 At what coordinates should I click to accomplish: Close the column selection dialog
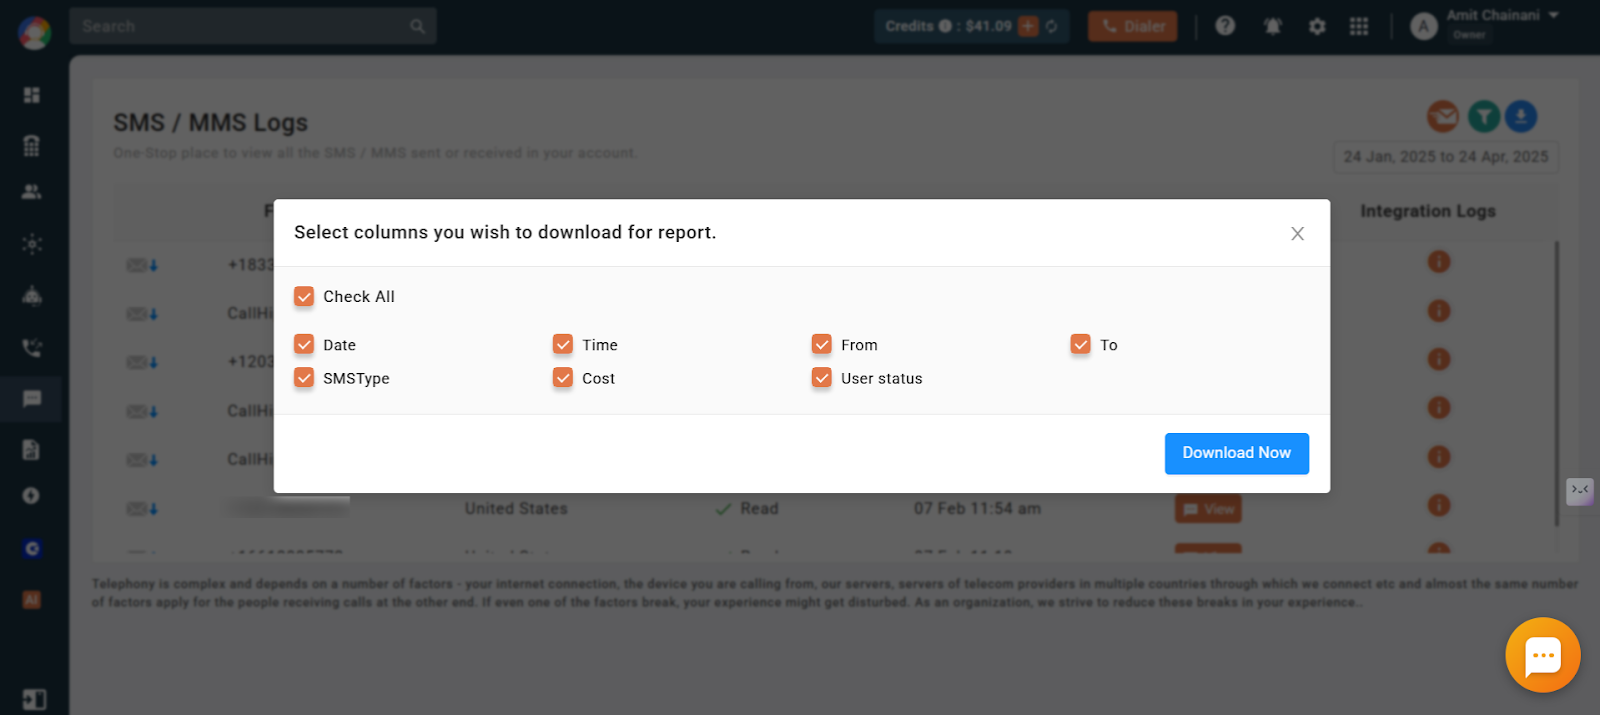[x=1297, y=233]
